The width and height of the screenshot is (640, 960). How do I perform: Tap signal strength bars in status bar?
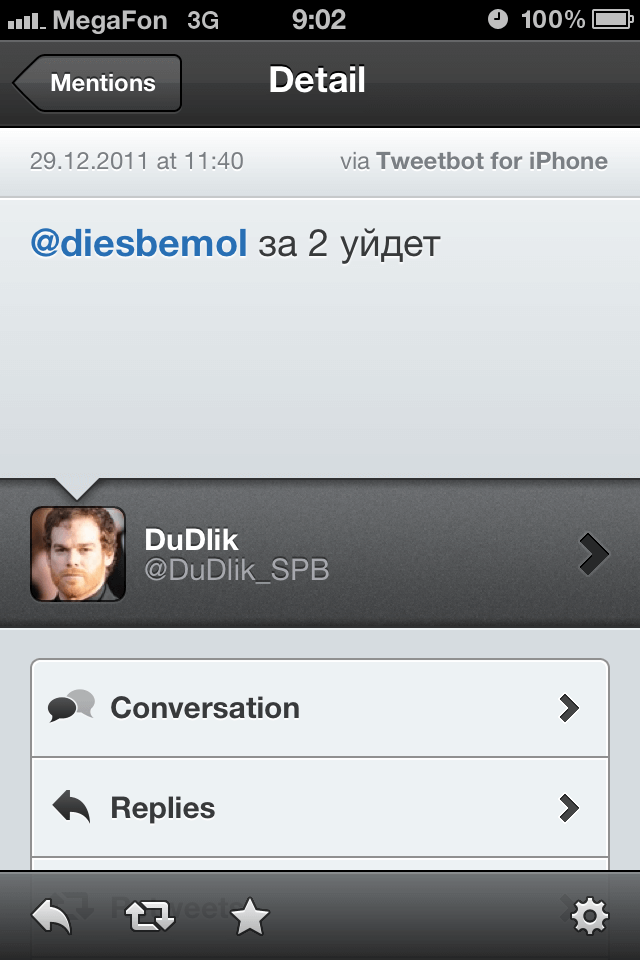pos(26,22)
